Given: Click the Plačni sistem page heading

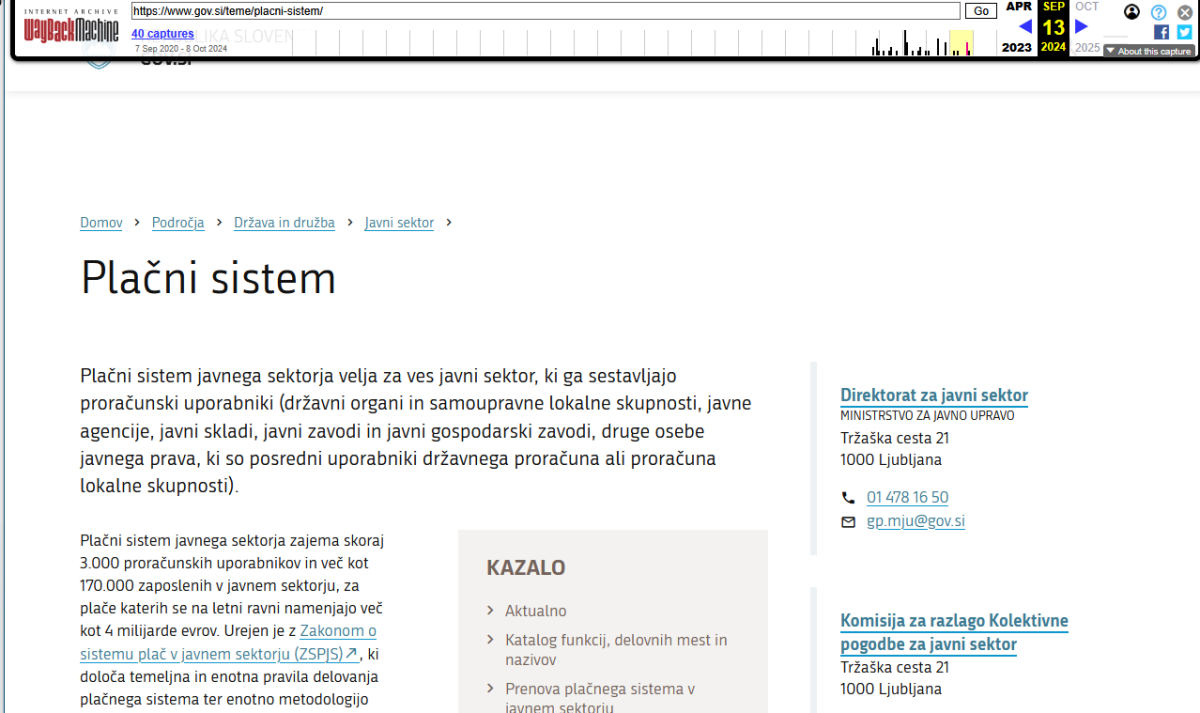Looking at the screenshot, I should point(208,278).
